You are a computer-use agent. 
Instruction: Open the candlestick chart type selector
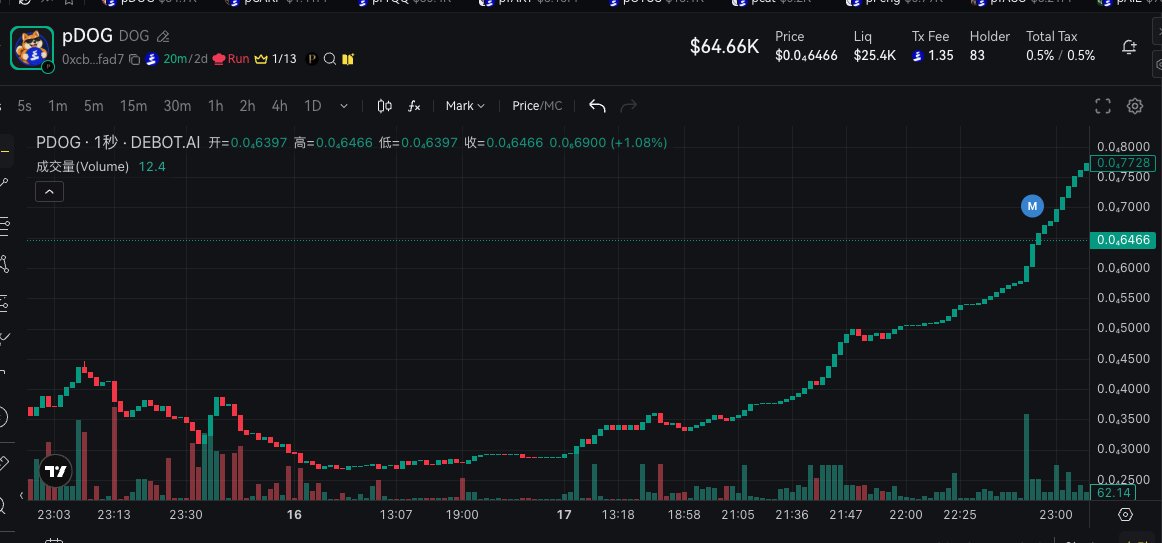[x=385, y=106]
